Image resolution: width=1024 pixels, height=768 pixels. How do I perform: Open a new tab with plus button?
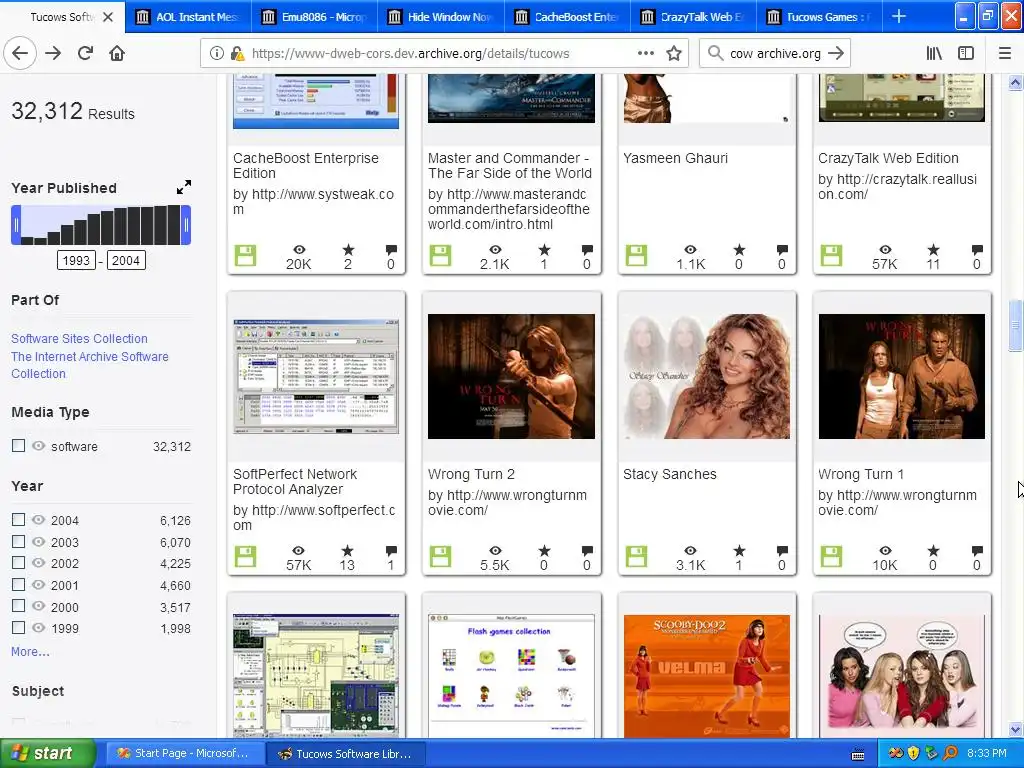pyautogui.click(x=899, y=17)
